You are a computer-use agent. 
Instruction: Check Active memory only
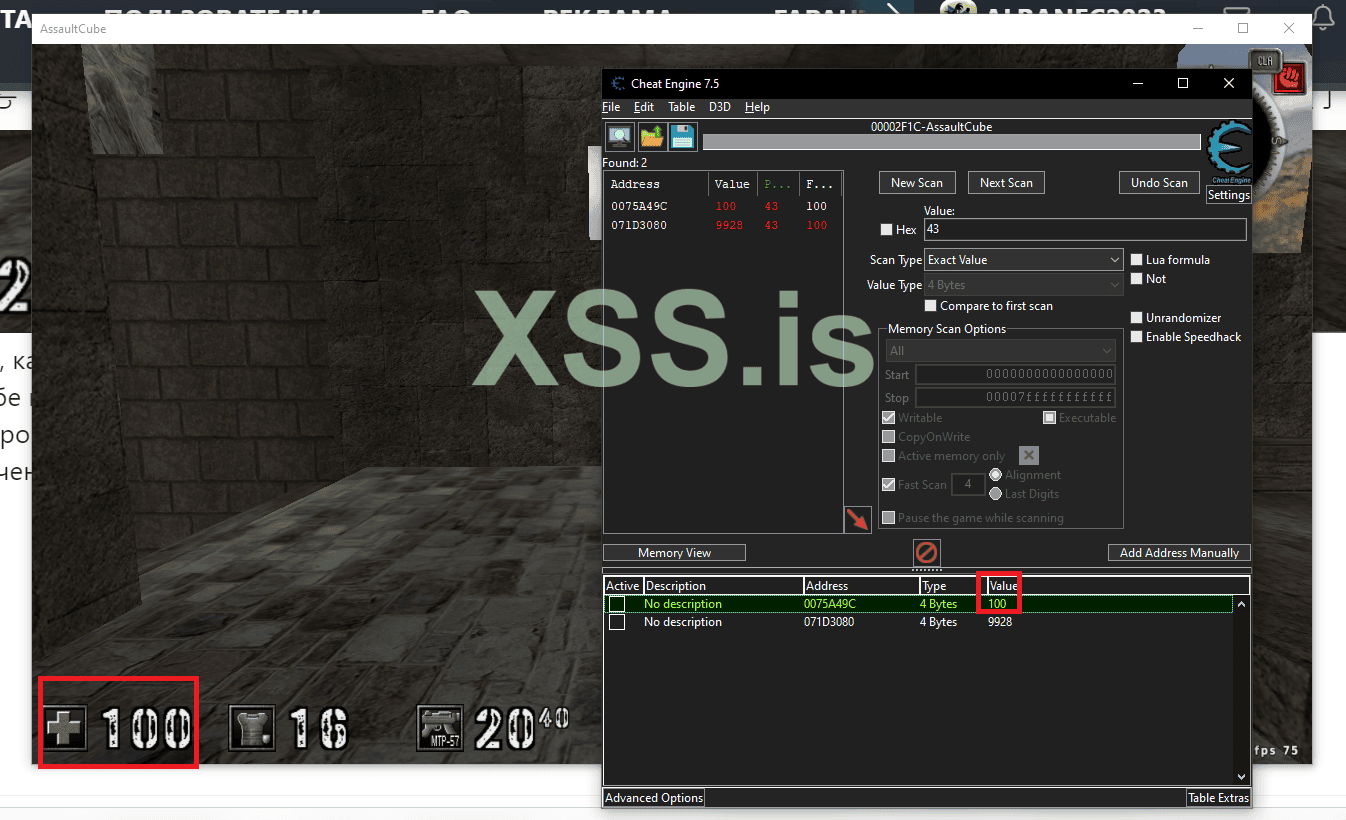click(888, 456)
